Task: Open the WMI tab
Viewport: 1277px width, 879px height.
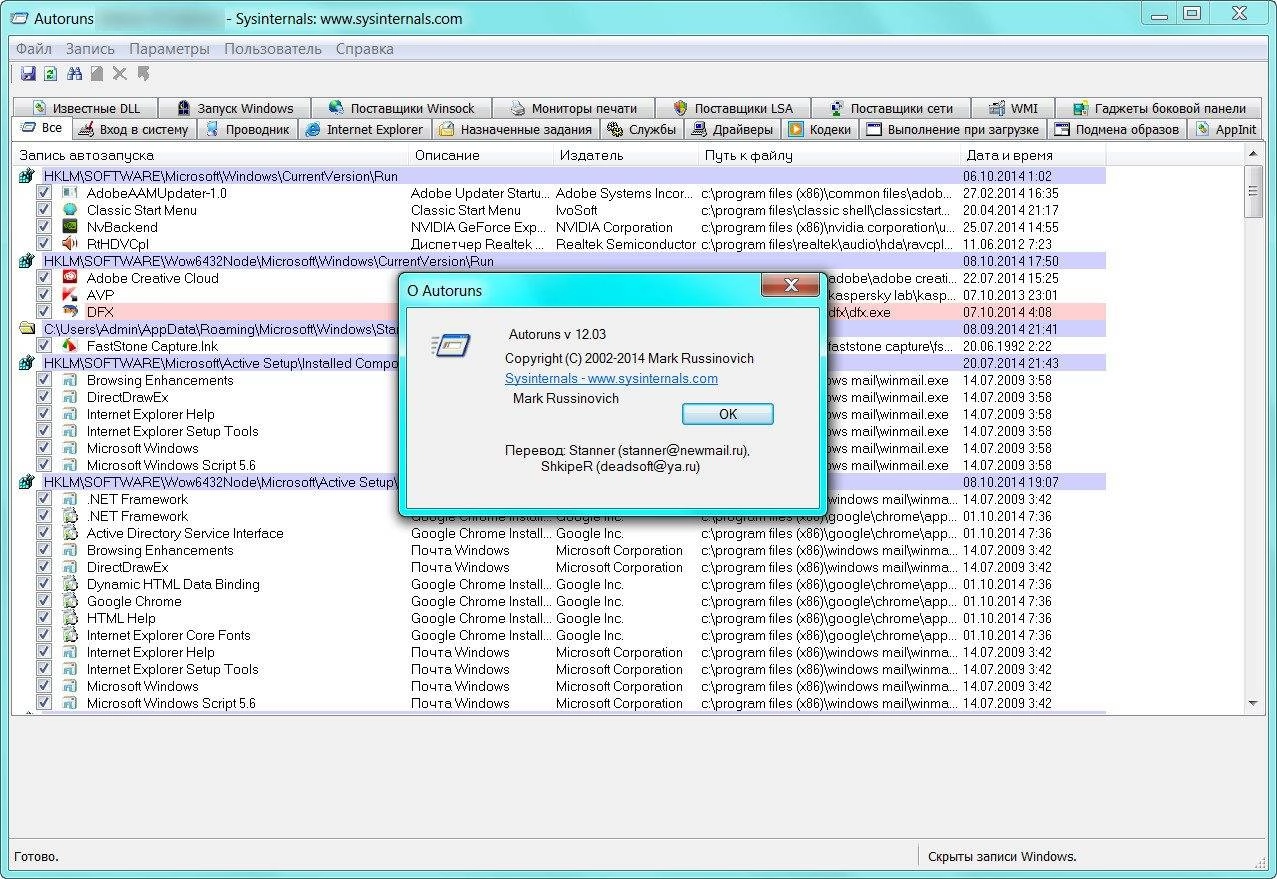Action: coord(1013,108)
